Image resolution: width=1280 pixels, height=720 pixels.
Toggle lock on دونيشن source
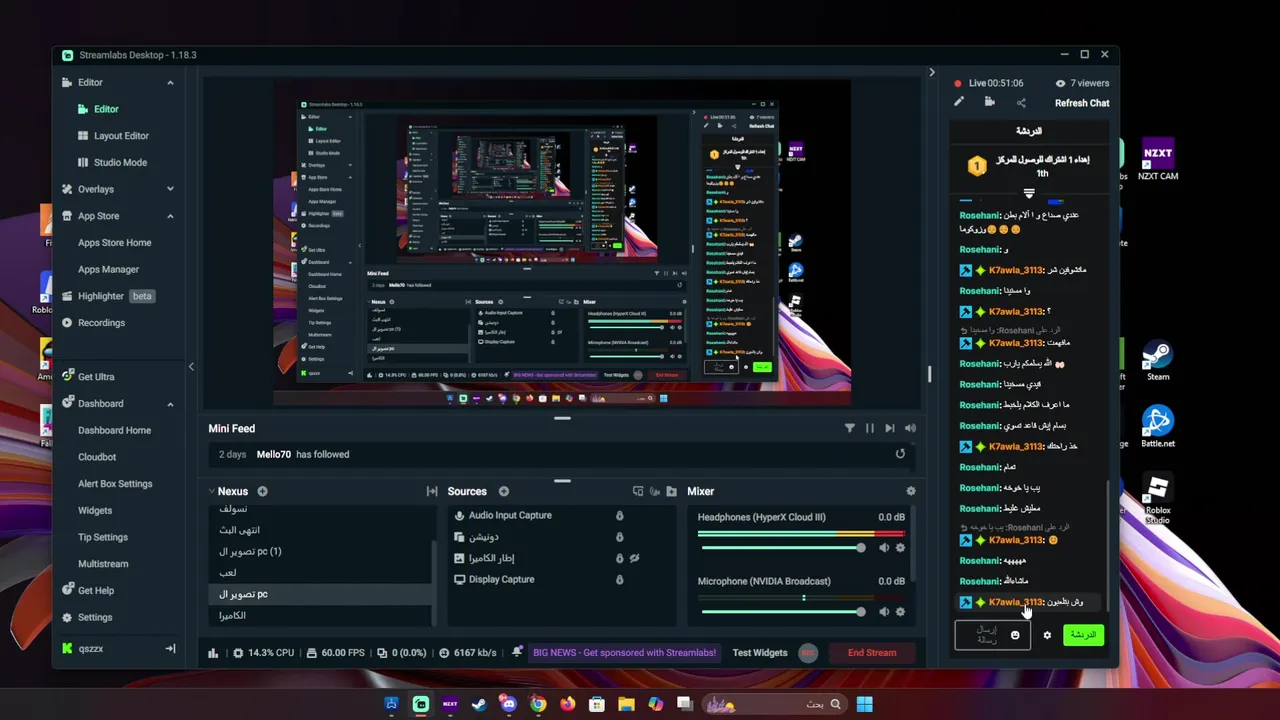[x=619, y=537]
